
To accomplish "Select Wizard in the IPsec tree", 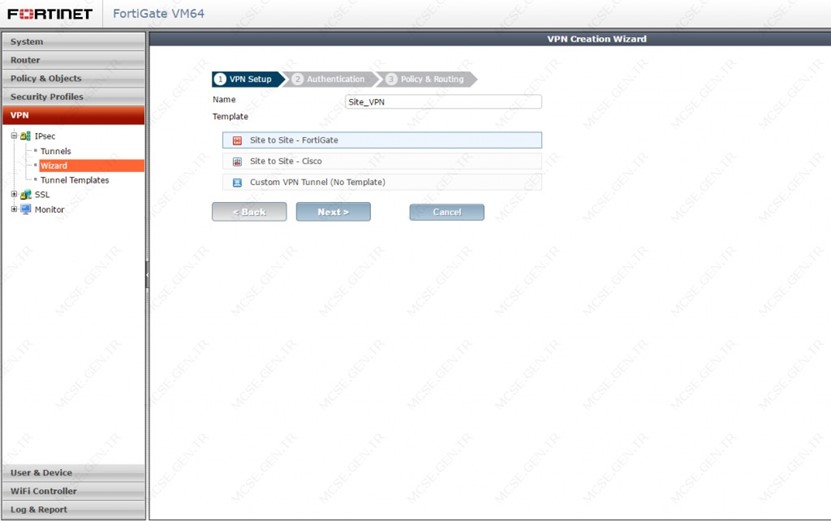I will (x=91, y=165).
